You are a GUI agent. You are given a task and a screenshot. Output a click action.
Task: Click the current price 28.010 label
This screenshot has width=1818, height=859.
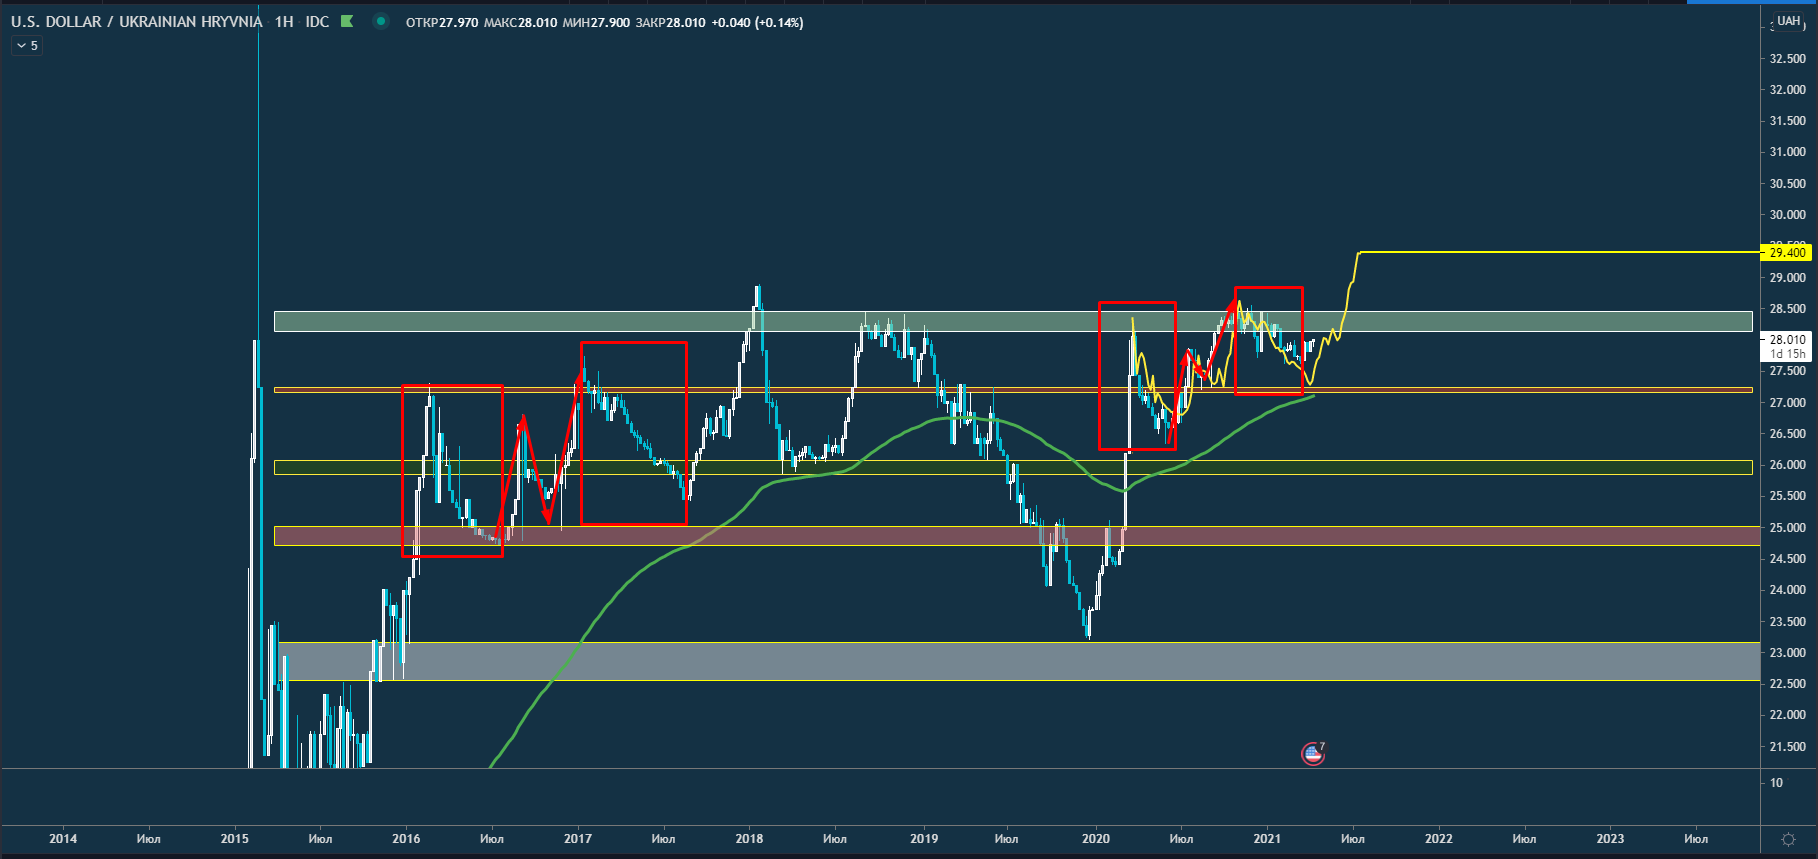(x=1787, y=340)
